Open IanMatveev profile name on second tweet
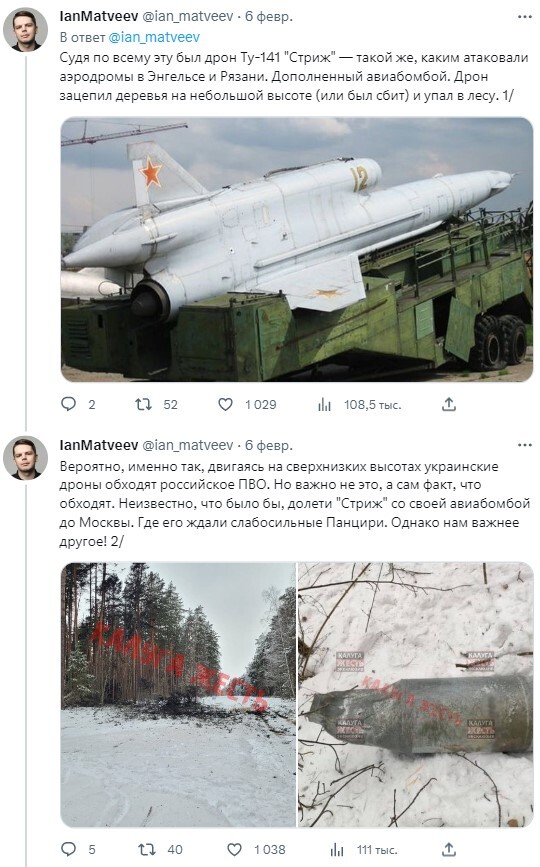540x867 pixels. [99, 445]
